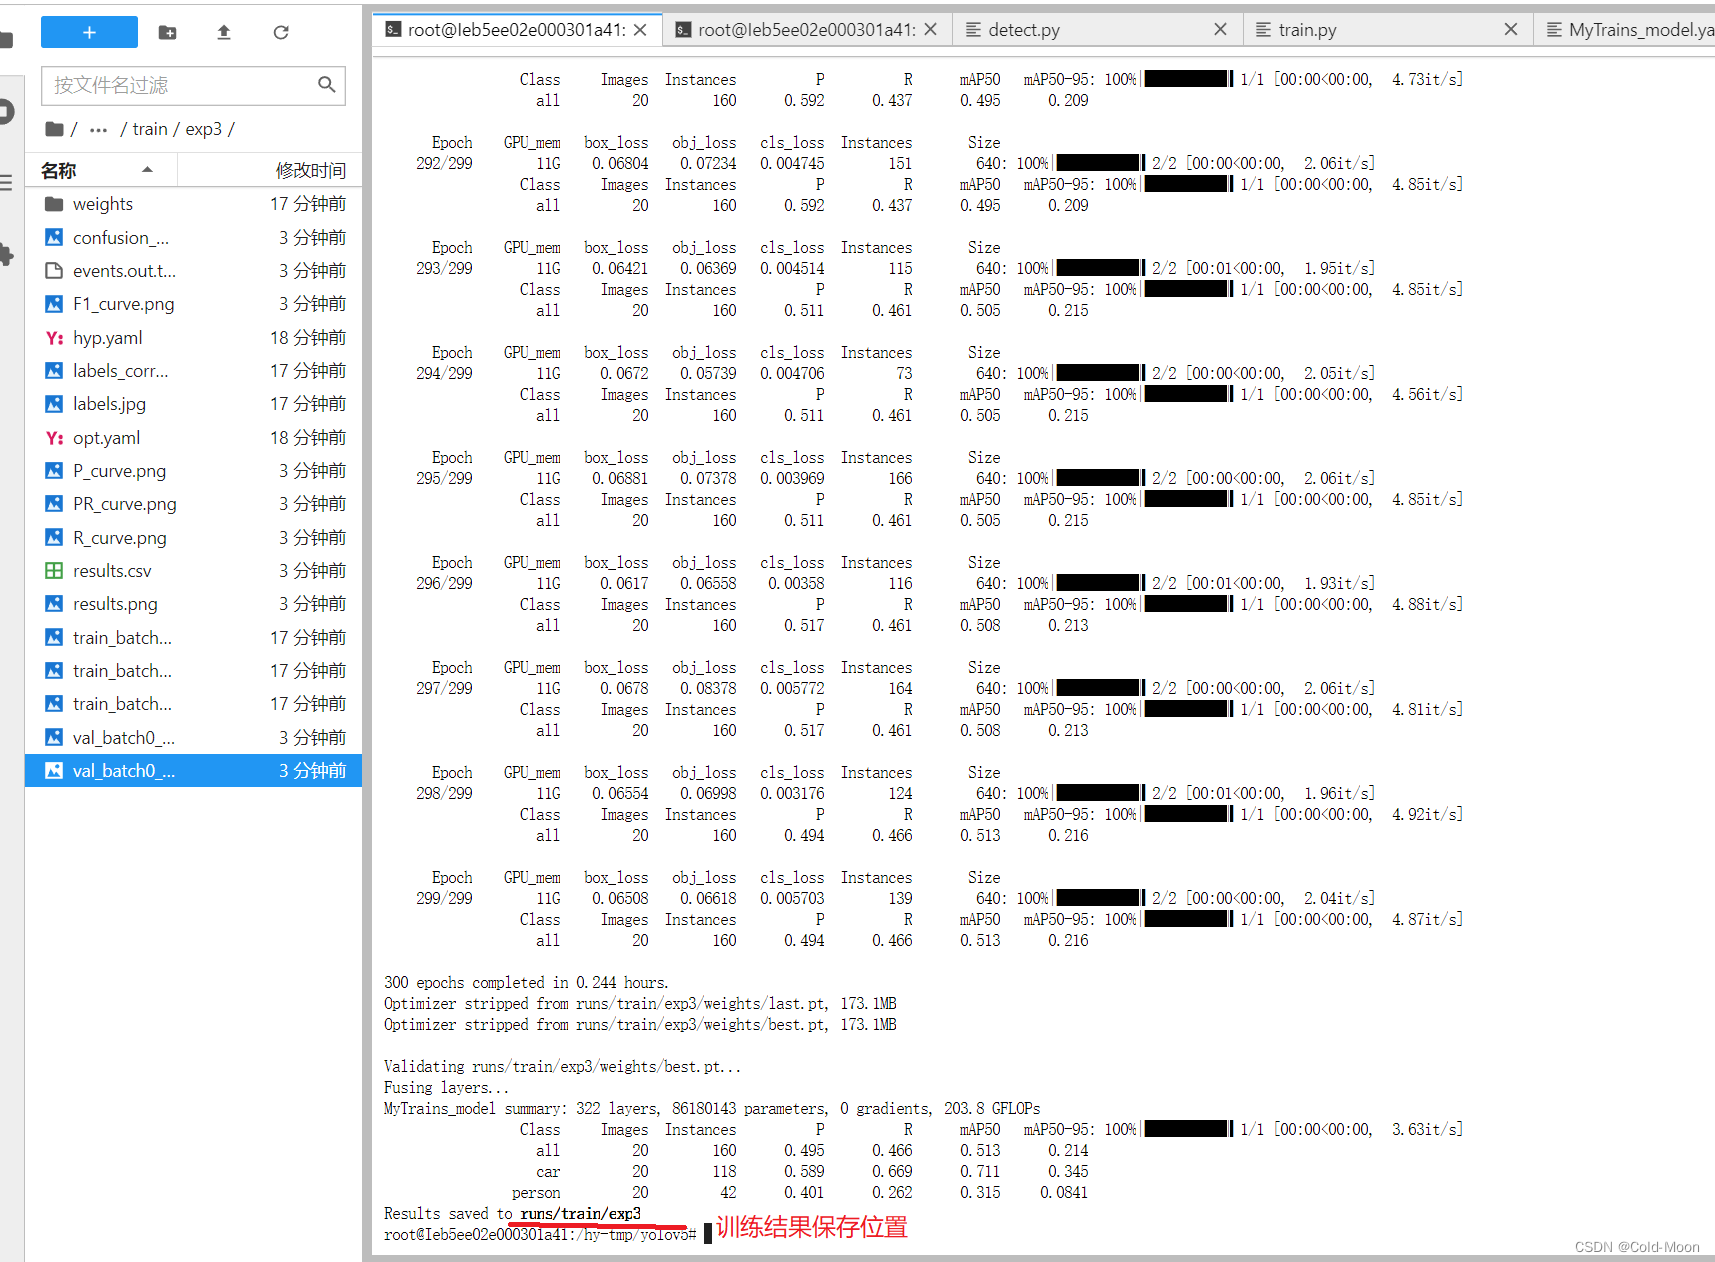Focus the filter files by name field
1715x1262 pixels.
point(193,85)
